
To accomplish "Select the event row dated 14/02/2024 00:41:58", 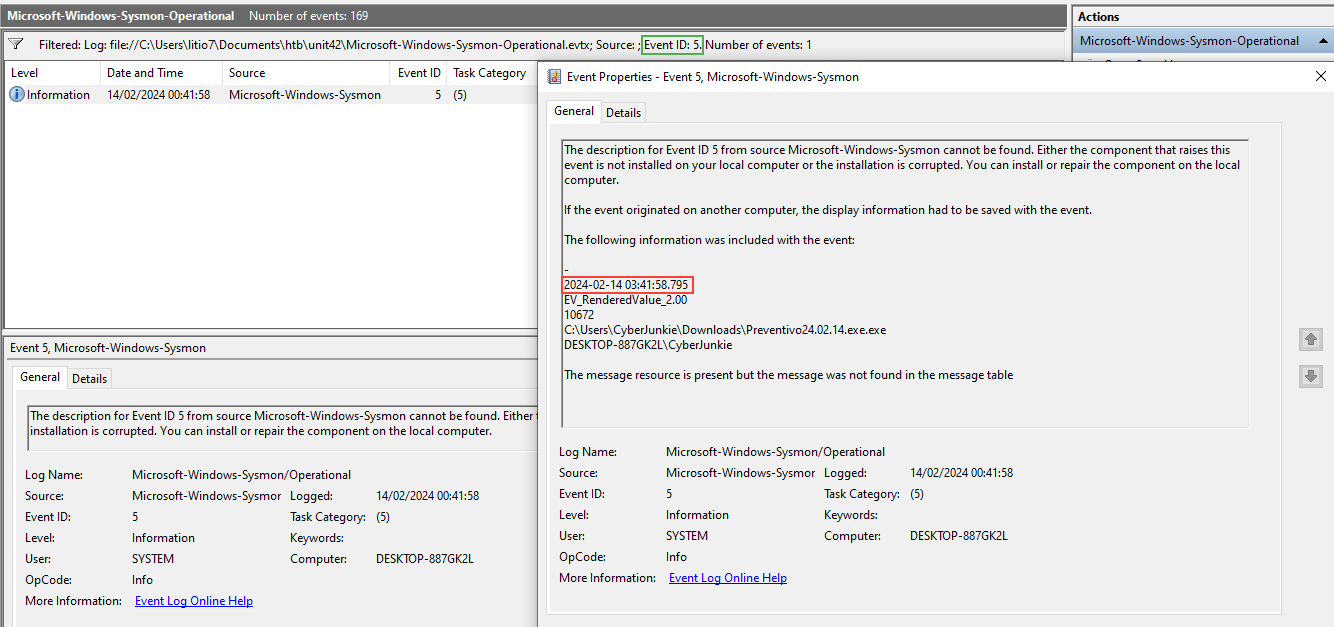I will [271, 95].
